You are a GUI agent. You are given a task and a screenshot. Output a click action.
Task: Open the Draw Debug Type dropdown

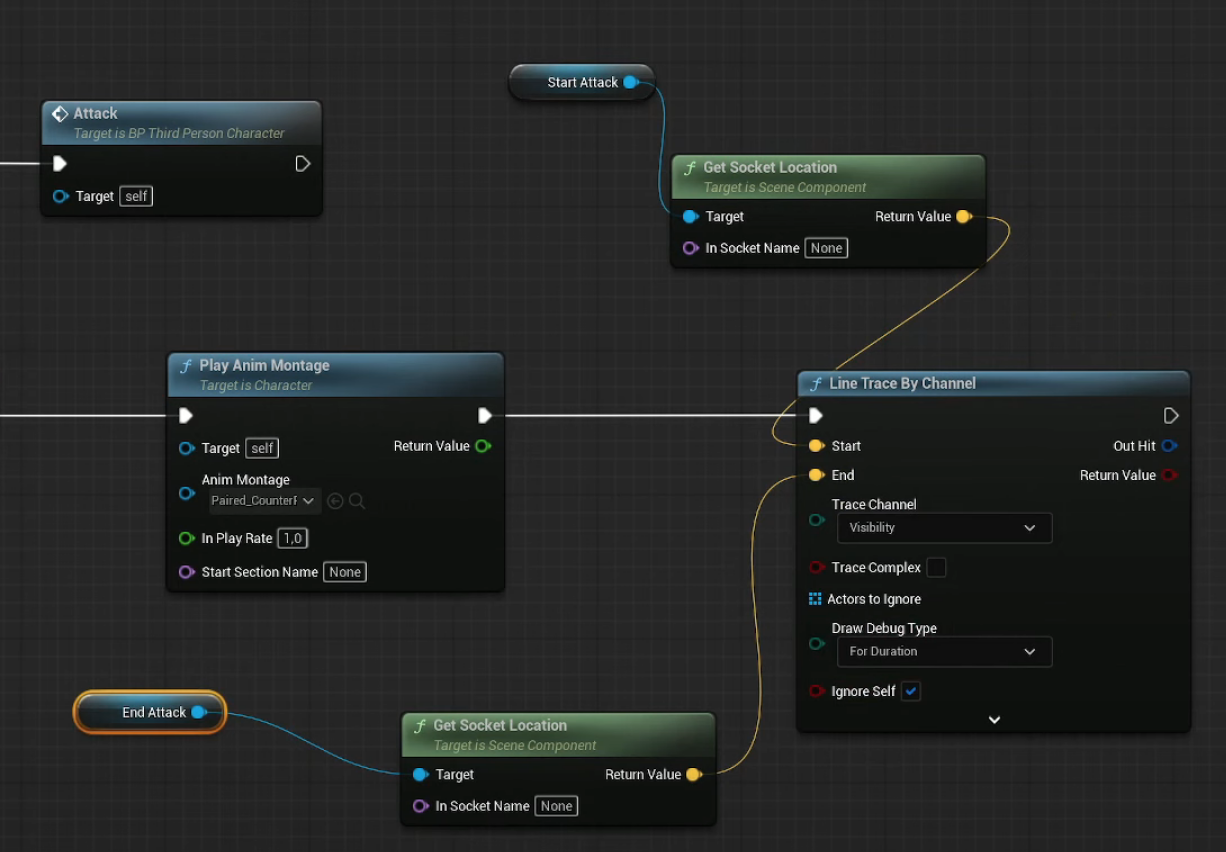pyautogui.click(x=943, y=652)
